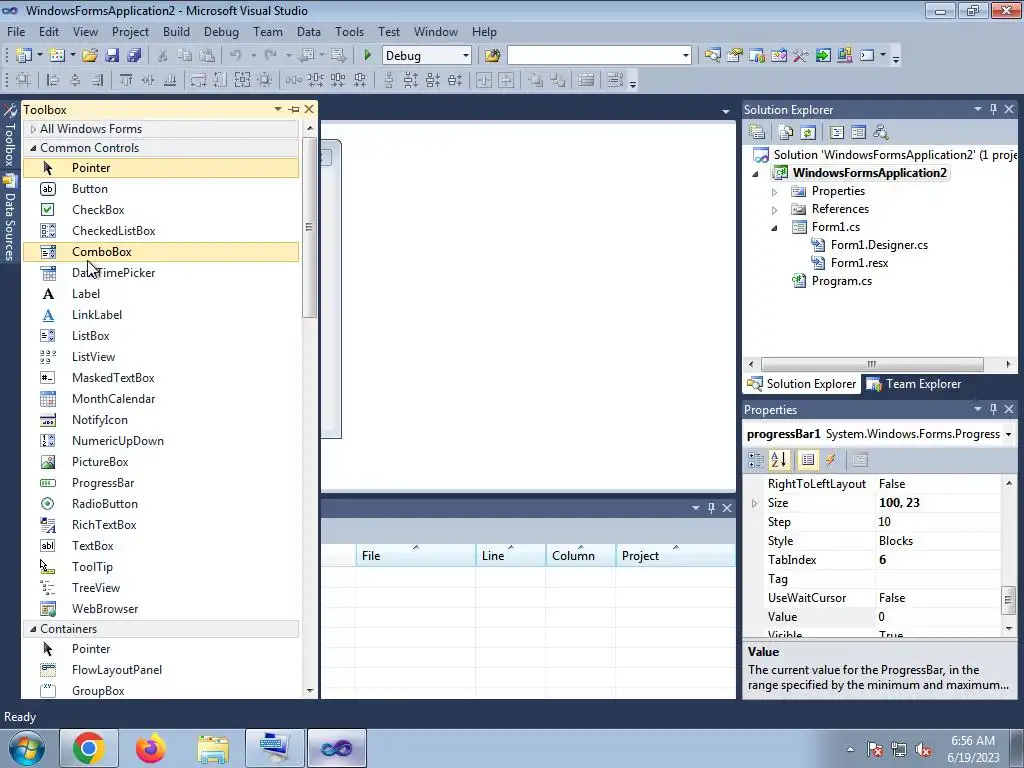
Task: Select the NumericUpDown control in Toolbox
Action: point(161,441)
